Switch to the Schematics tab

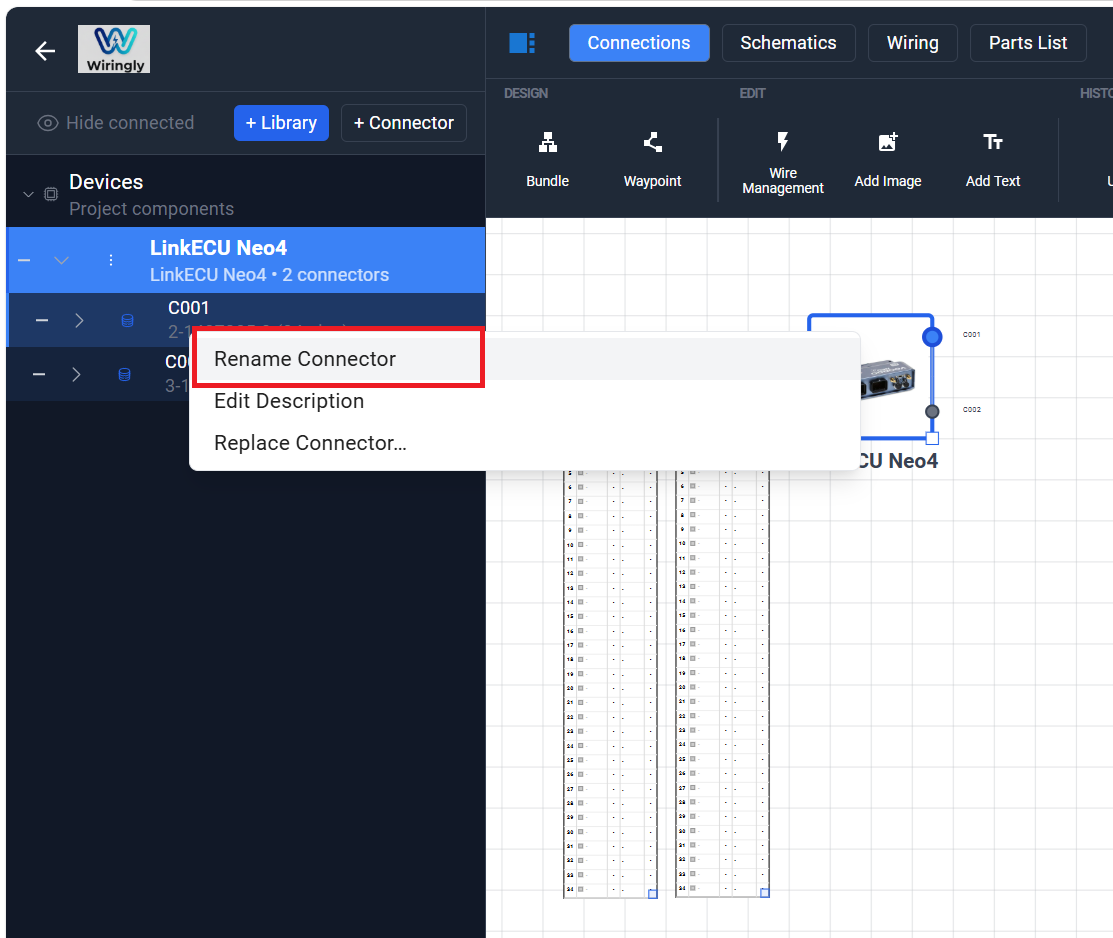click(788, 43)
